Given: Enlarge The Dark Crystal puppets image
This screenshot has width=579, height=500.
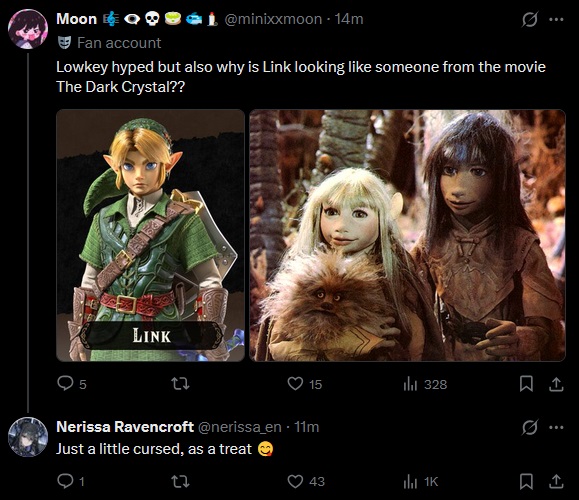Looking at the screenshot, I should [407, 235].
